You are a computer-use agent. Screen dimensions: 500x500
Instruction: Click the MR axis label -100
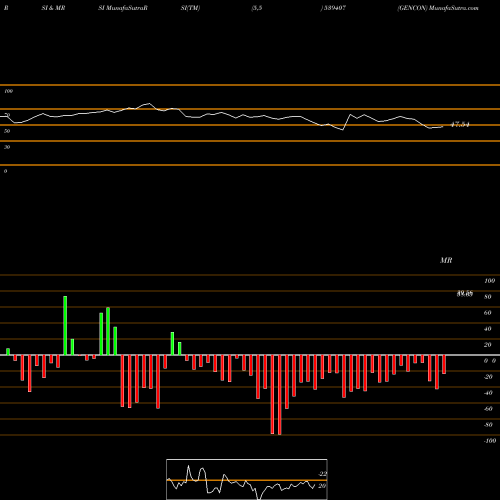490,441
